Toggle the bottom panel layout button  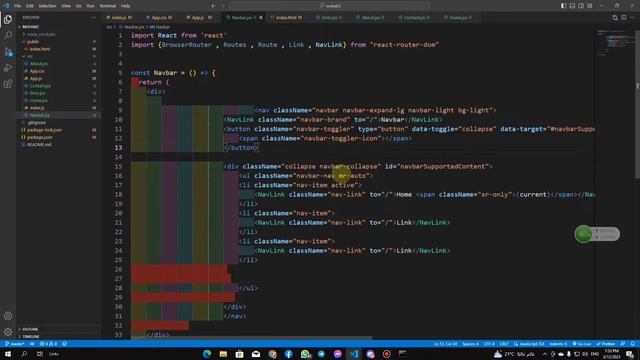coord(572,6)
